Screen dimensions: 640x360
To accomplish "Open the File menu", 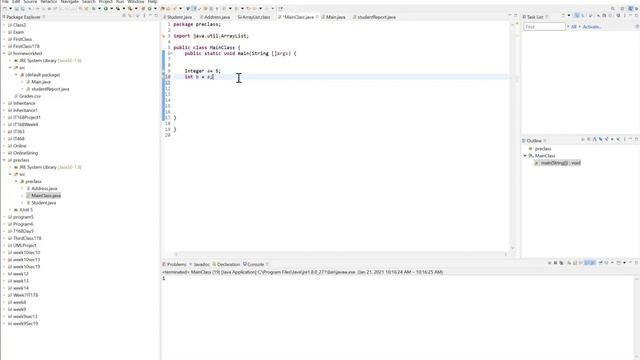I will coord(5,2).
